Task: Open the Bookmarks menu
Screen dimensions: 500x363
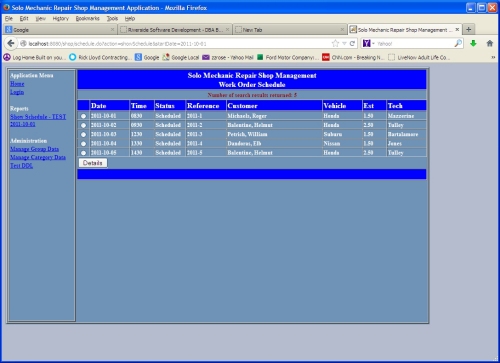Action: (88, 18)
